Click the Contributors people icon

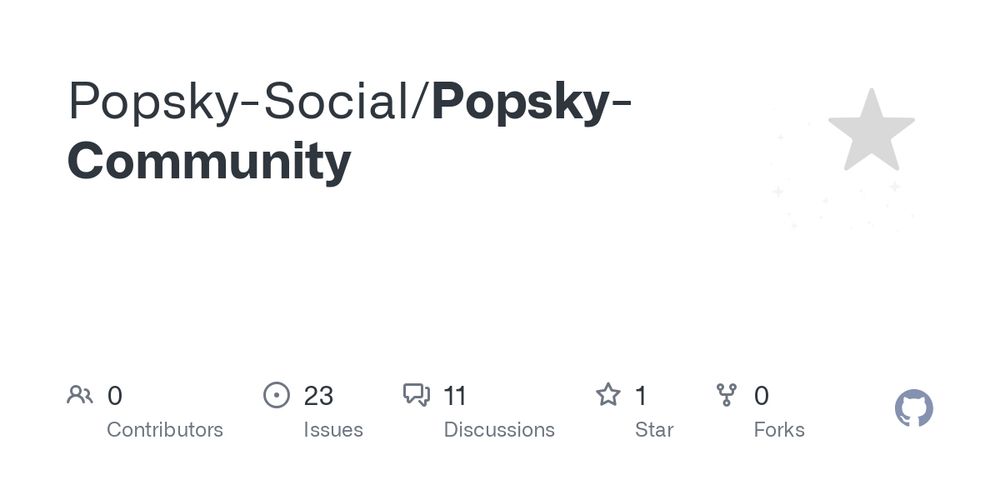pyautogui.click(x=80, y=395)
